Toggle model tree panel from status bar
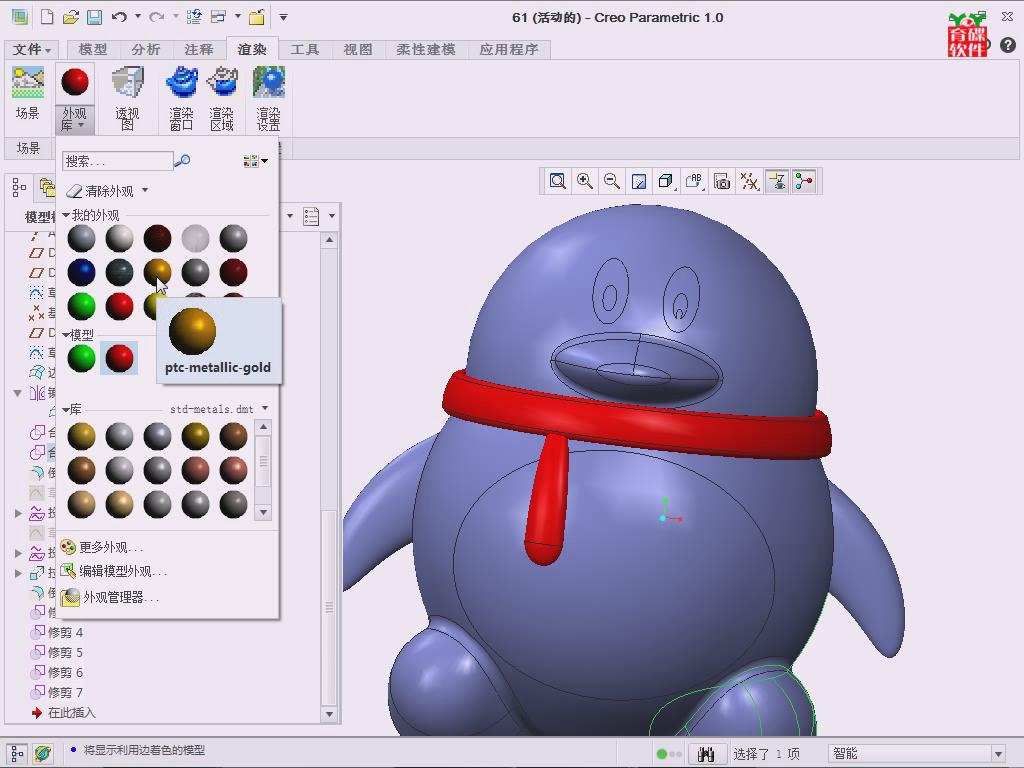 click(18, 754)
